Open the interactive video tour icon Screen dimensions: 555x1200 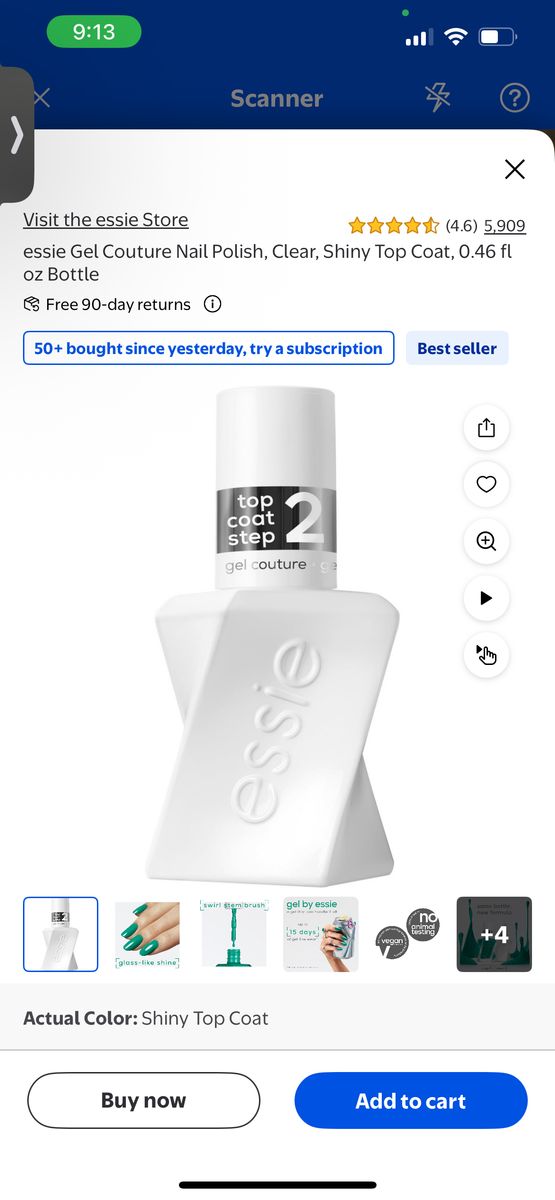(486, 656)
